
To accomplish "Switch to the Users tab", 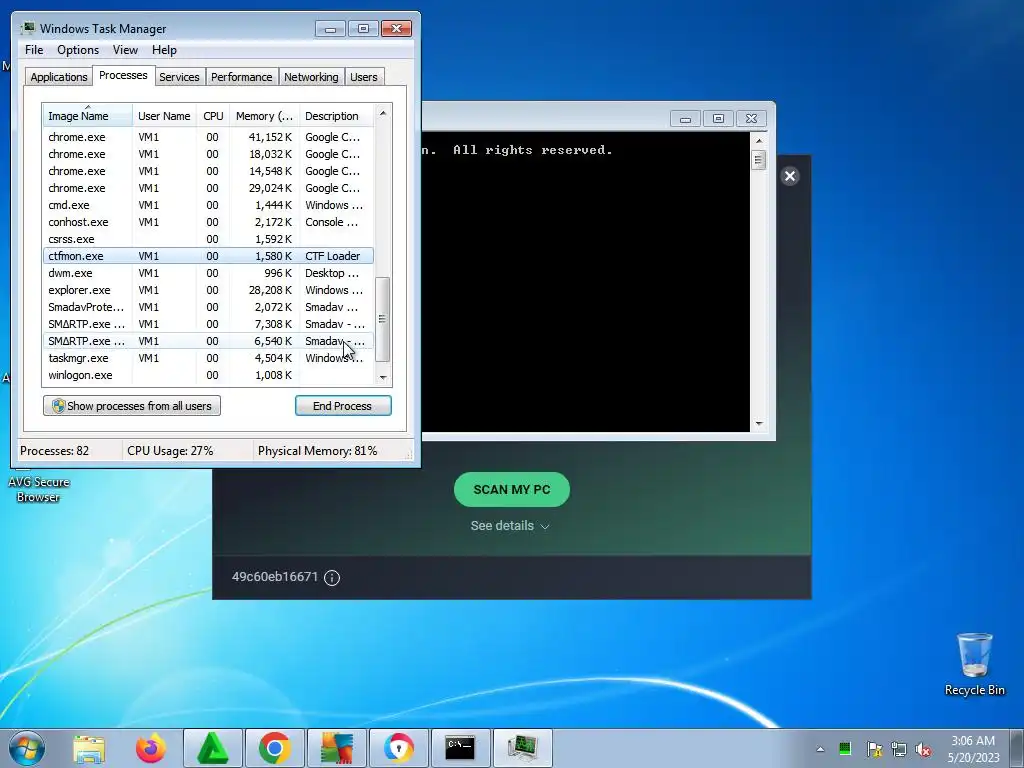I will (x=363, y=76).
